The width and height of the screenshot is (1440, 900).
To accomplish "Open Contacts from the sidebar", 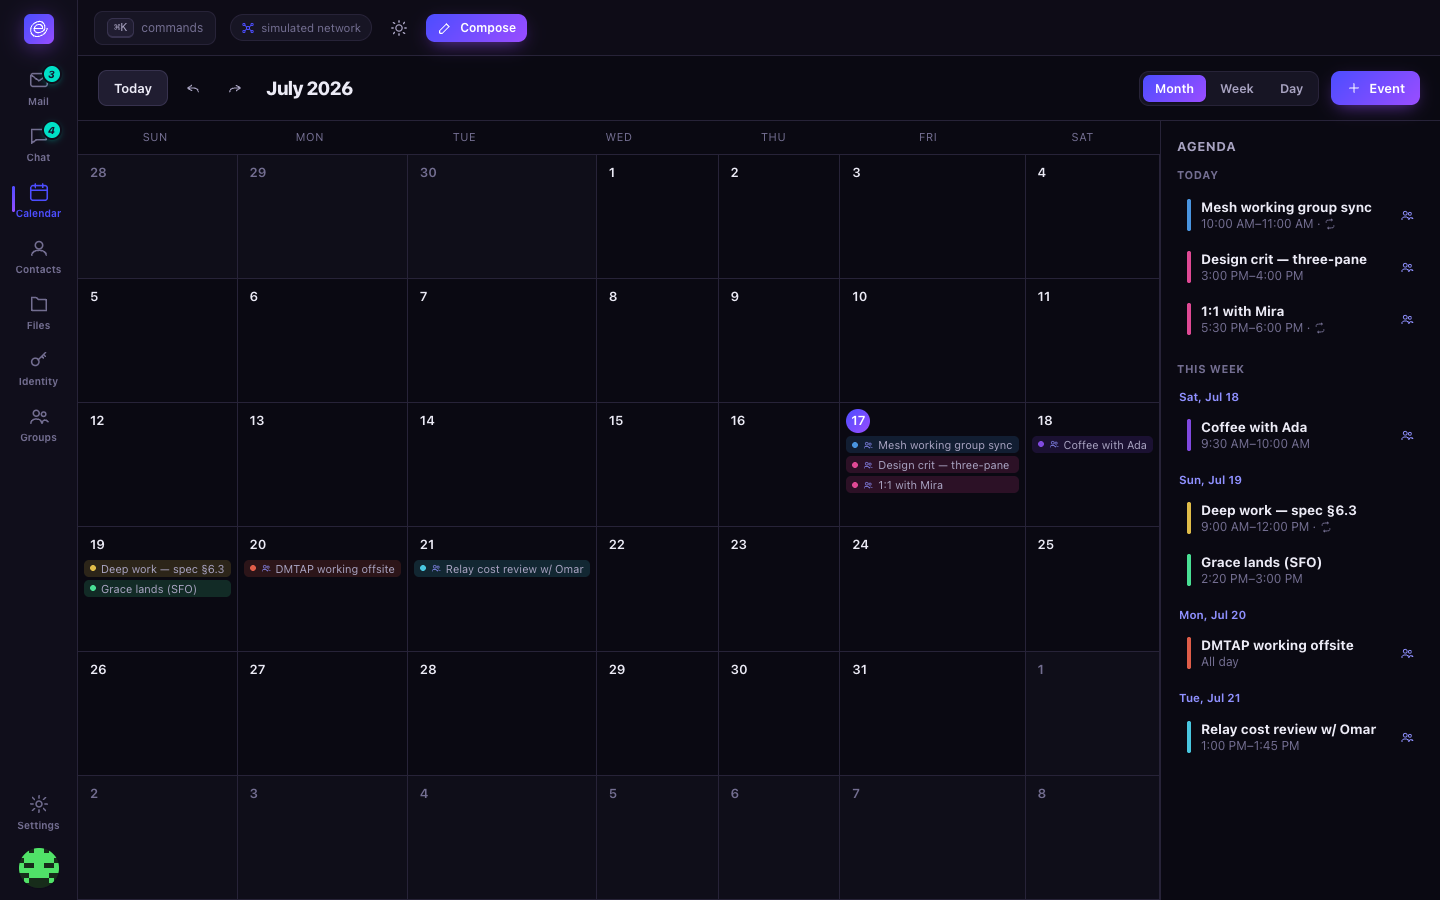I will tap(38, 256).
